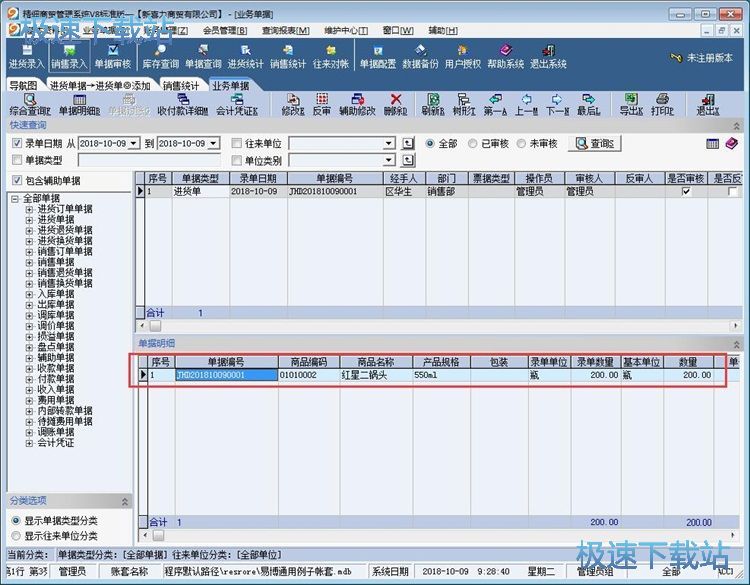
Task: Open 会计凭证 voucher tool in sub-toolbar
Action: pos(237,105)
